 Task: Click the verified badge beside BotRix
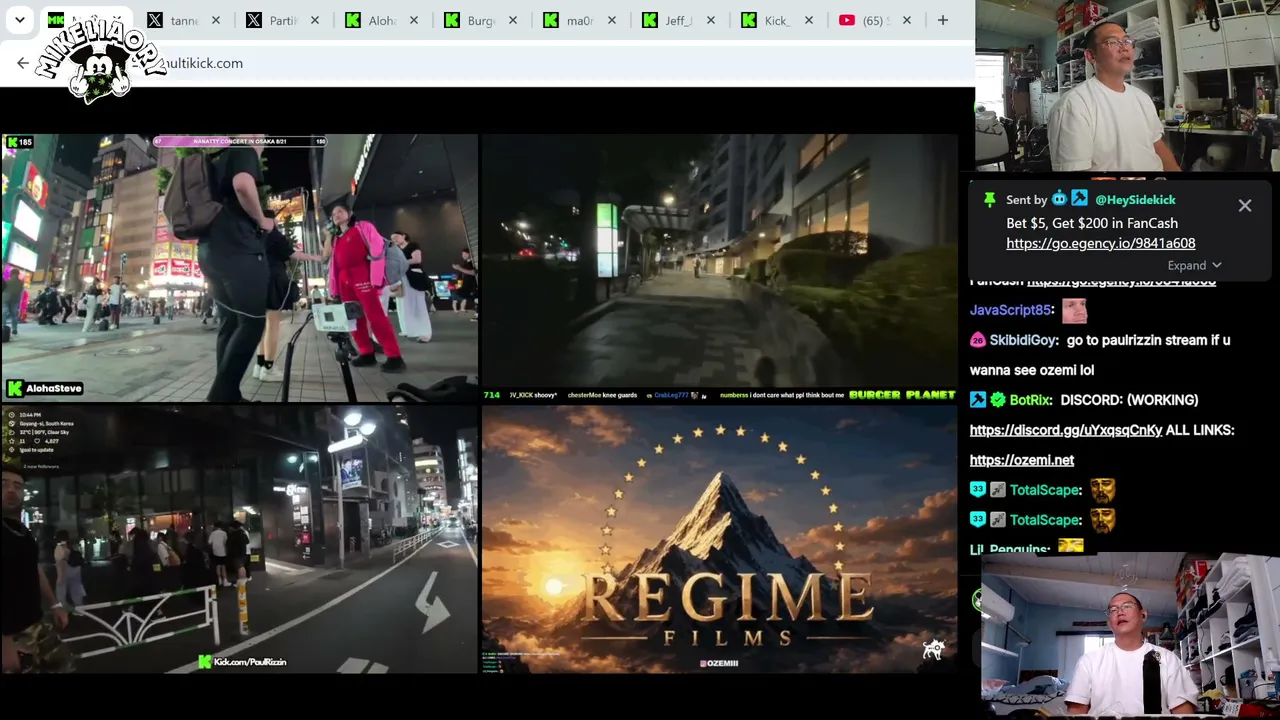[x=997, y=400]
